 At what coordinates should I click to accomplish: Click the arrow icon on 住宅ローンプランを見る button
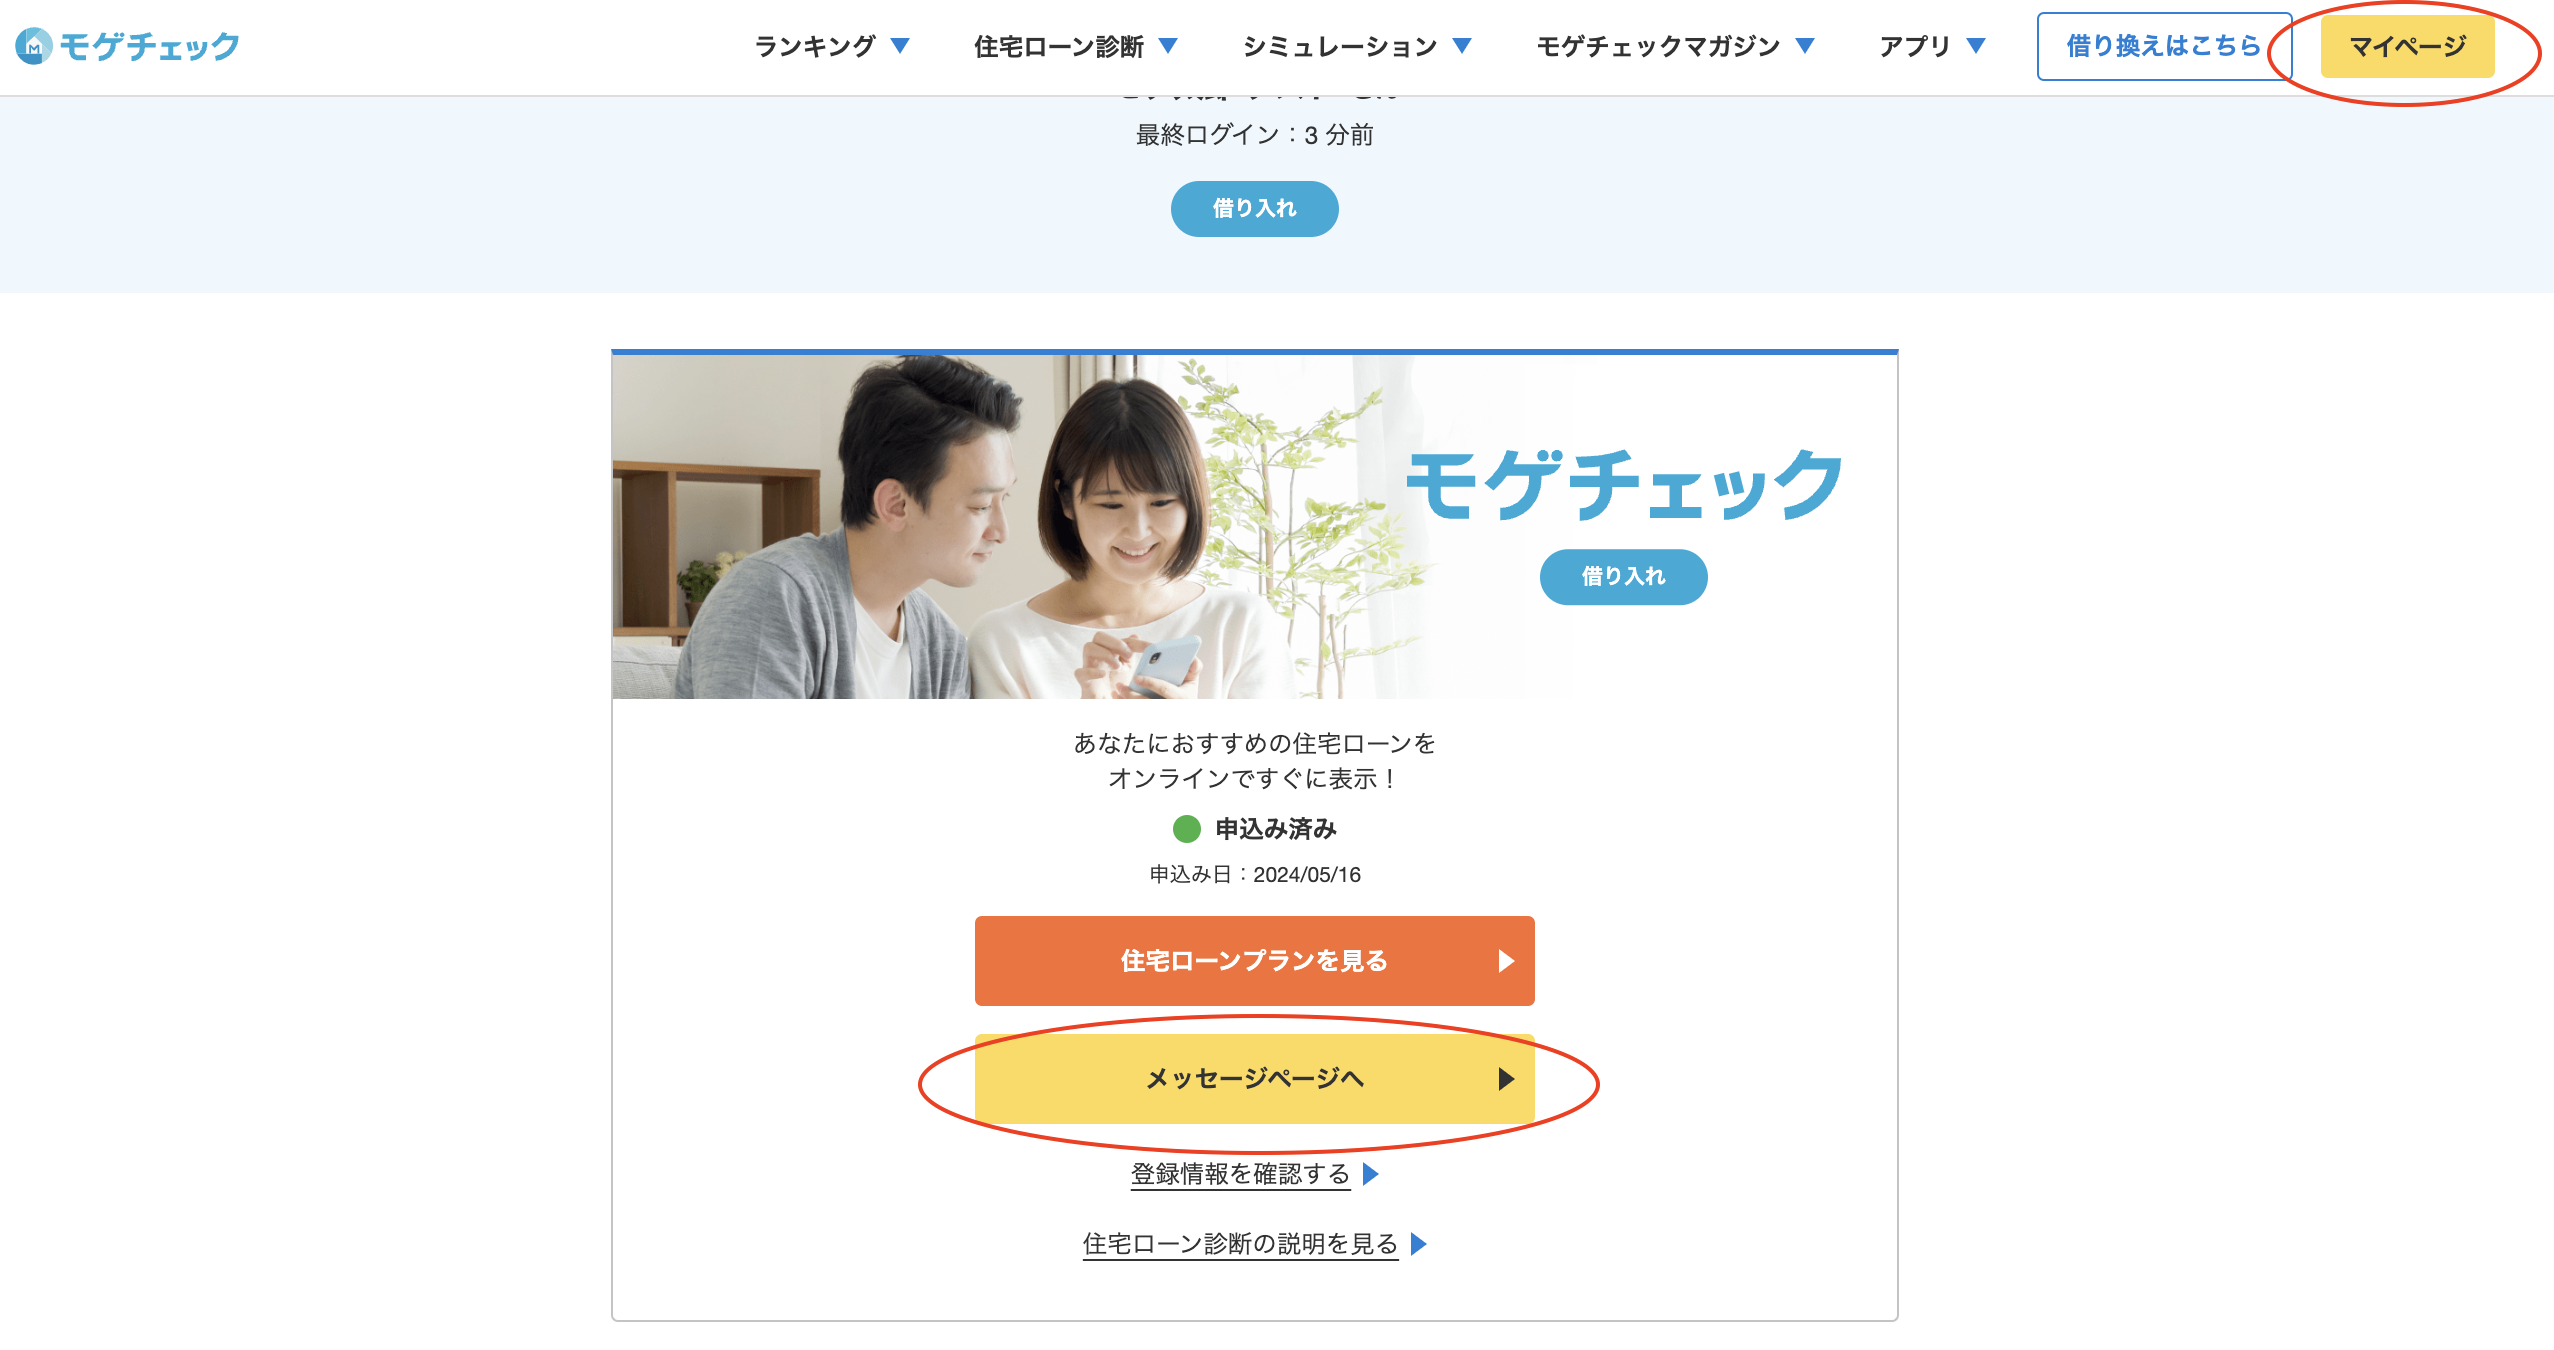click(x=1506, y=960)
